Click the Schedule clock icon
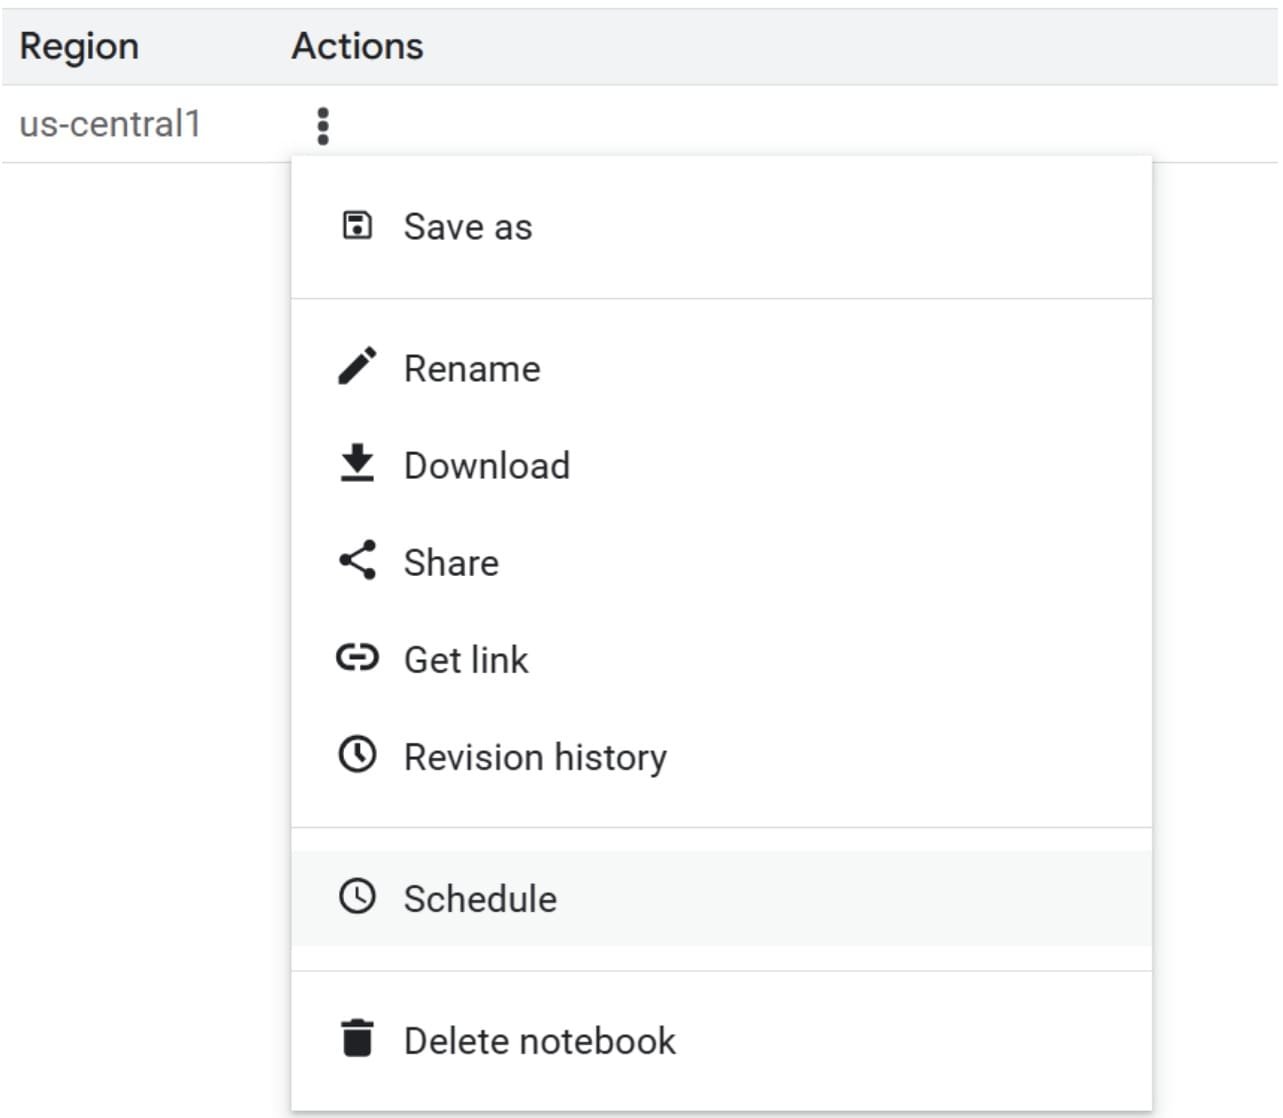The height and width of the screenshot is (1118, 1283). [357, 897]
